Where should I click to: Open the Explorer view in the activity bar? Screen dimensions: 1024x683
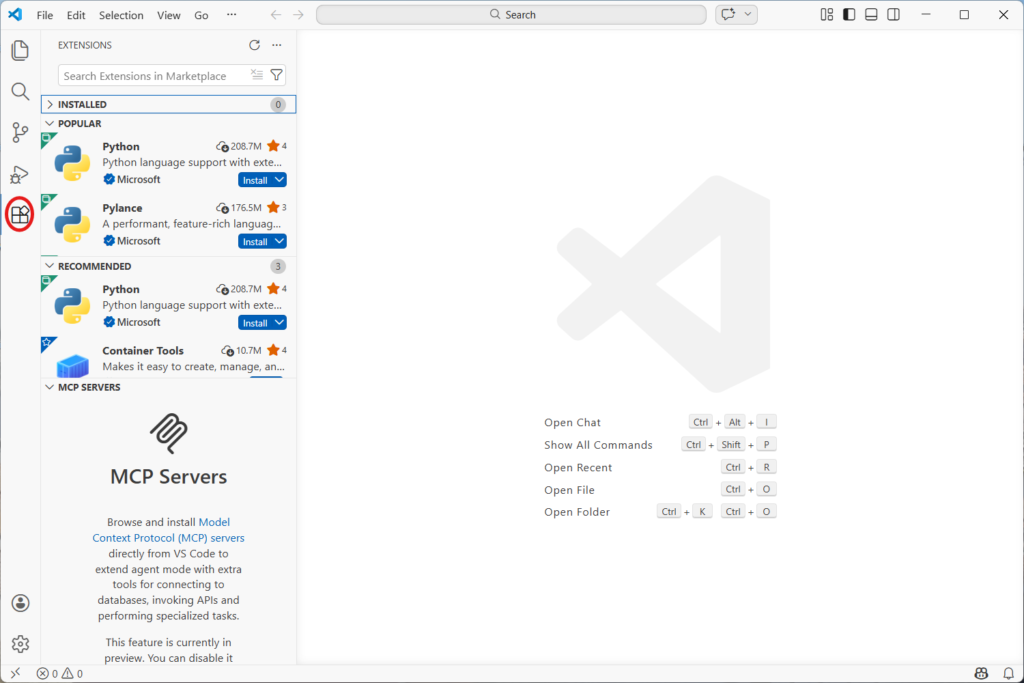[20, 50]
